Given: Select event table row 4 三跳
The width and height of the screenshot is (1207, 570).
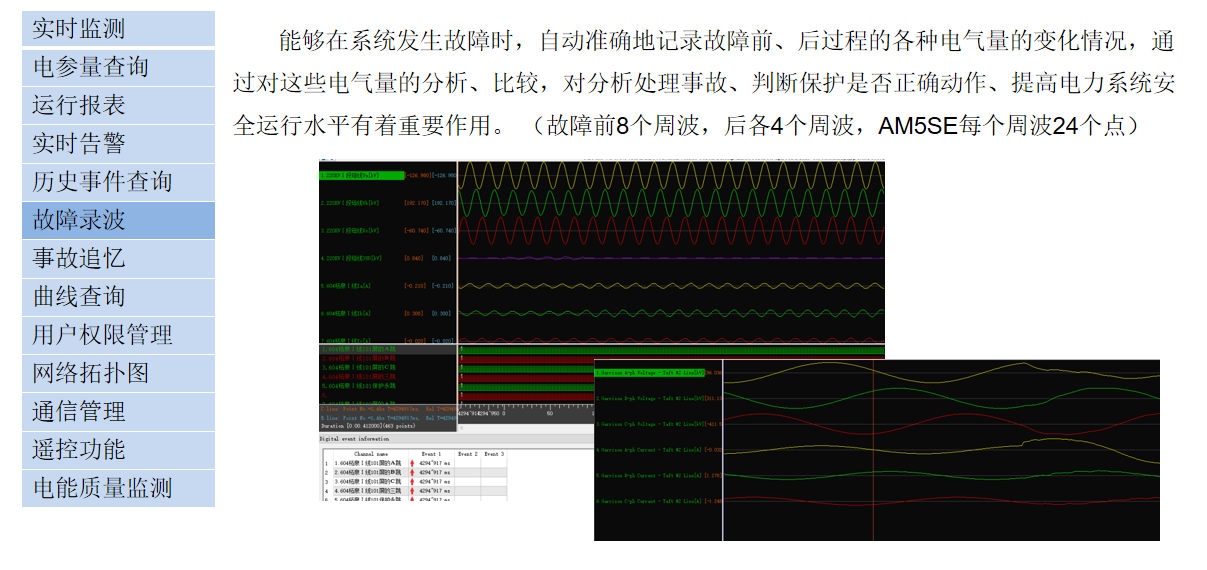Looking at the screenshot, I should coord(415,491).
